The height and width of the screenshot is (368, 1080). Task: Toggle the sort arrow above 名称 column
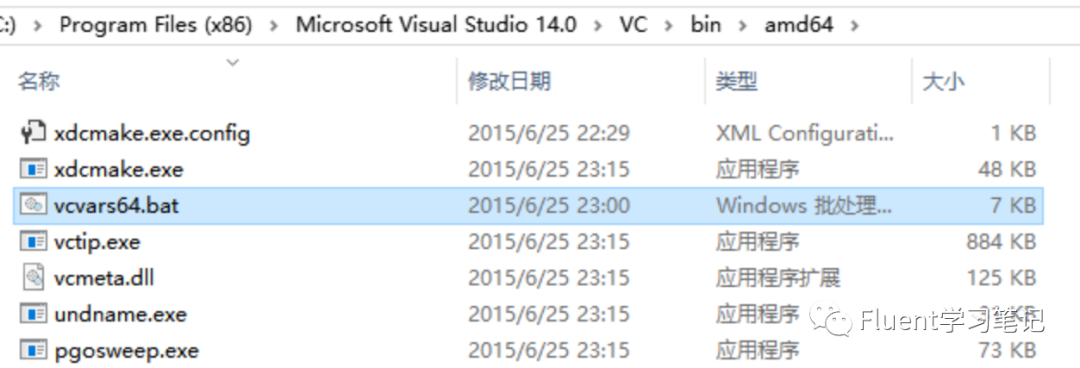coord(233,63)
